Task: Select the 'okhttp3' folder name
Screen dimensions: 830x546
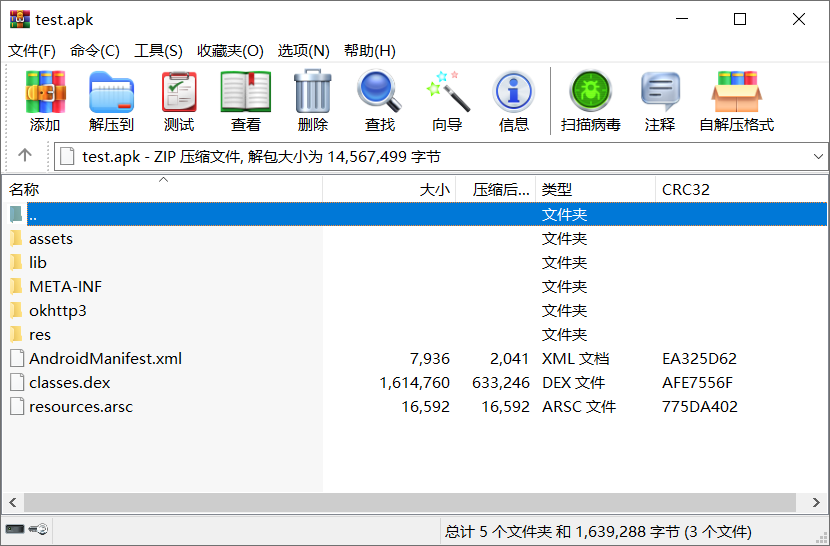Action: point(58,311)
